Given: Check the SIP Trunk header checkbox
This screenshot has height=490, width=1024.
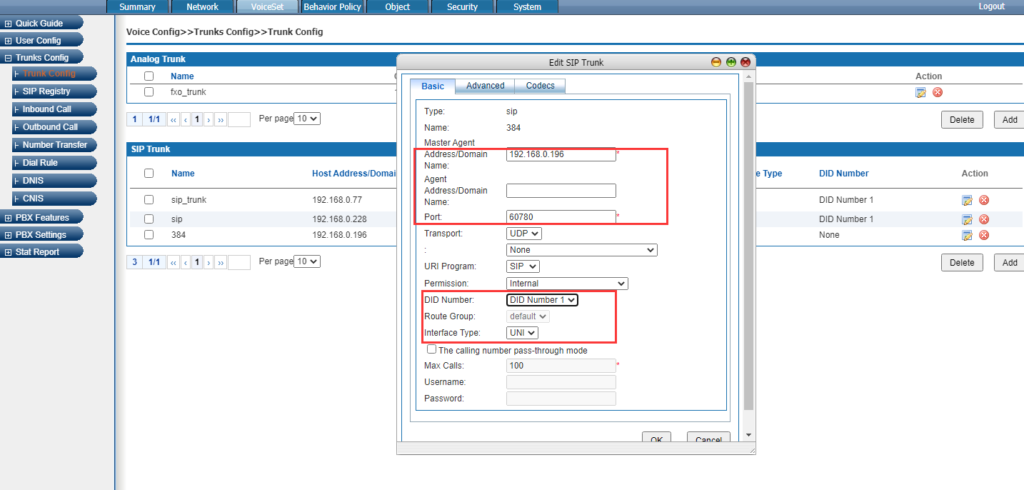Looking at the screenshot, I should (x=149, y=173).
